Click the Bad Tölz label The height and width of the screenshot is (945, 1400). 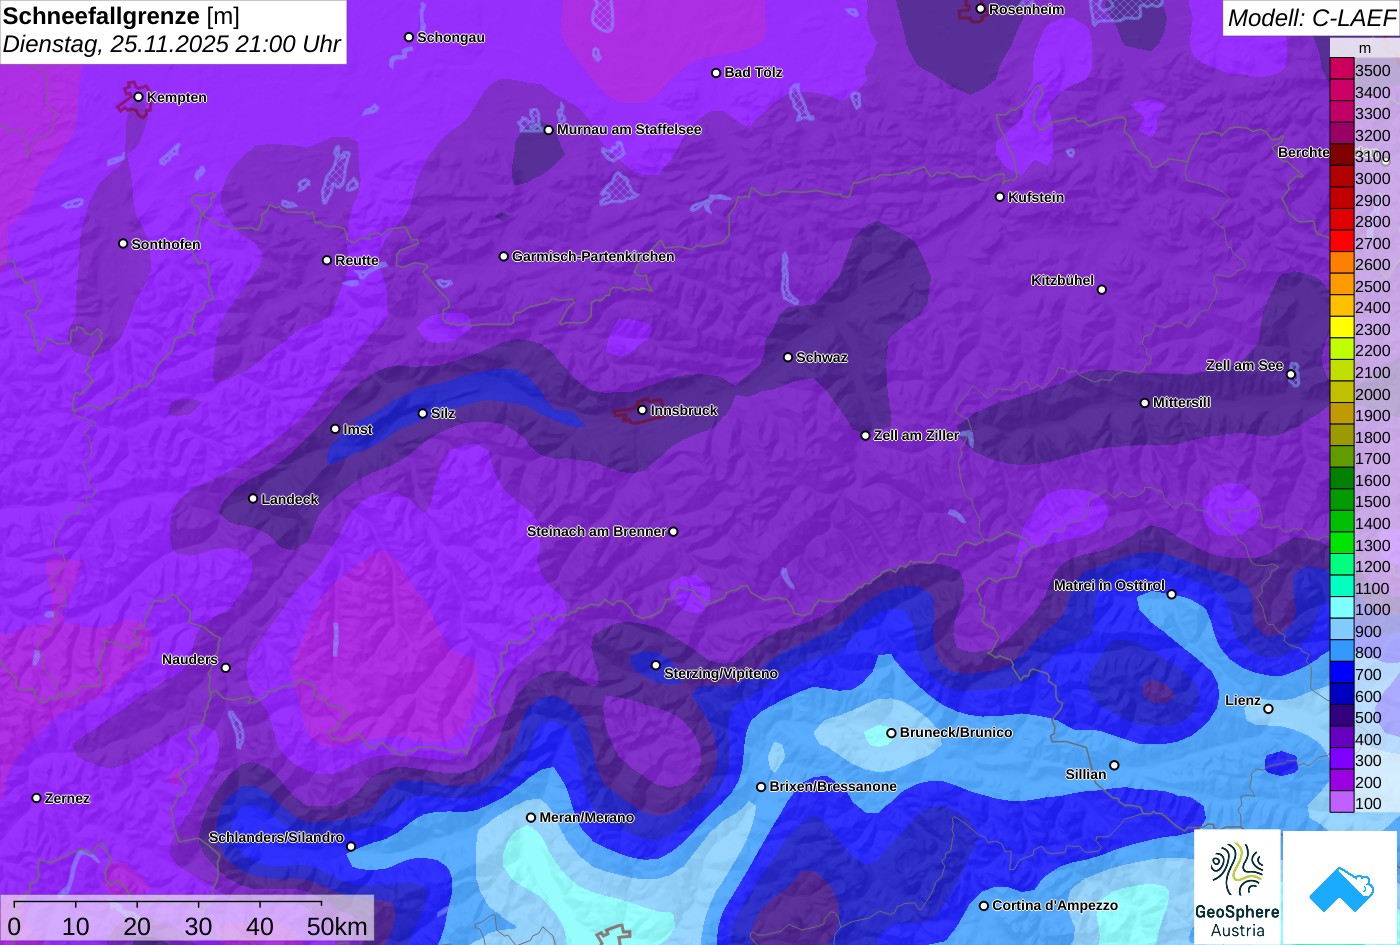coord(753,72)
